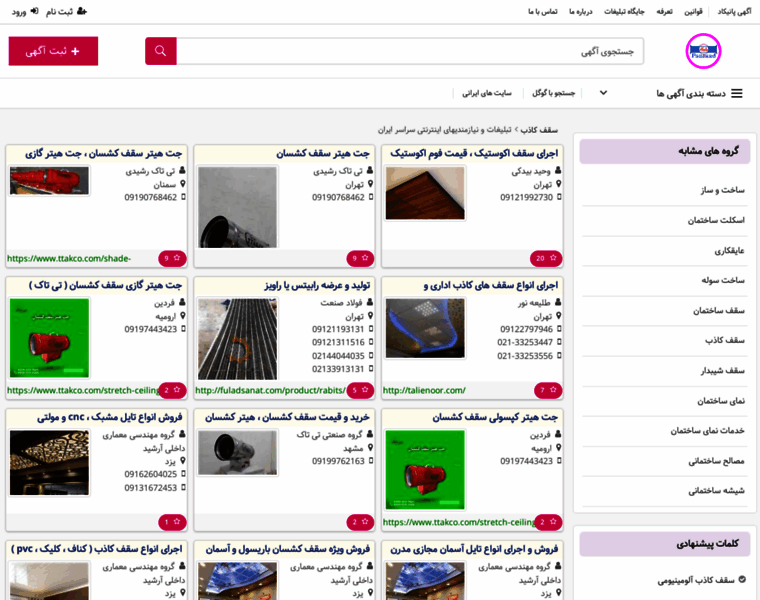
Task: Click suggested keyword سقف کاذب آلومینیومی
Action: point(696,580)
